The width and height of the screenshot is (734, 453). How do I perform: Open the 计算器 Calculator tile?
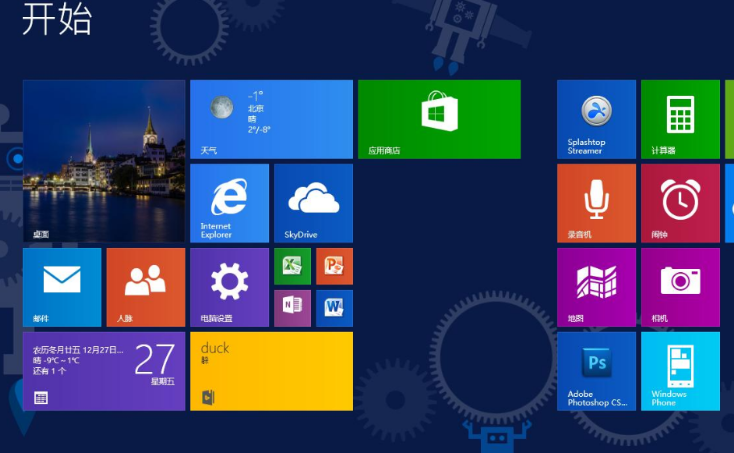pyautogui.click(x=680, y=119)
